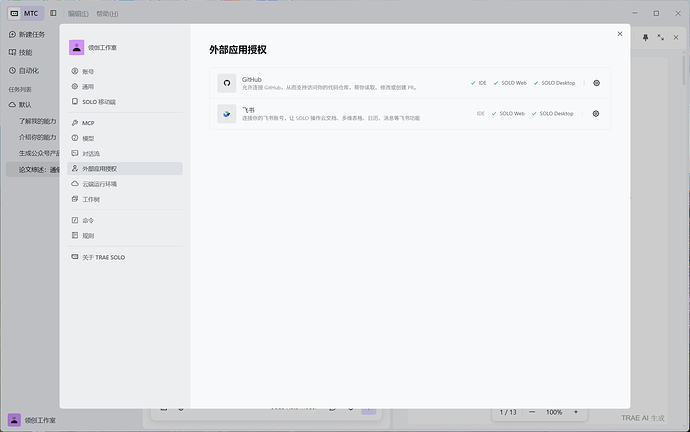Click the expand arrows icon in right panel
Viewport: 690px width, 432px height.
(x=661, y=38)
